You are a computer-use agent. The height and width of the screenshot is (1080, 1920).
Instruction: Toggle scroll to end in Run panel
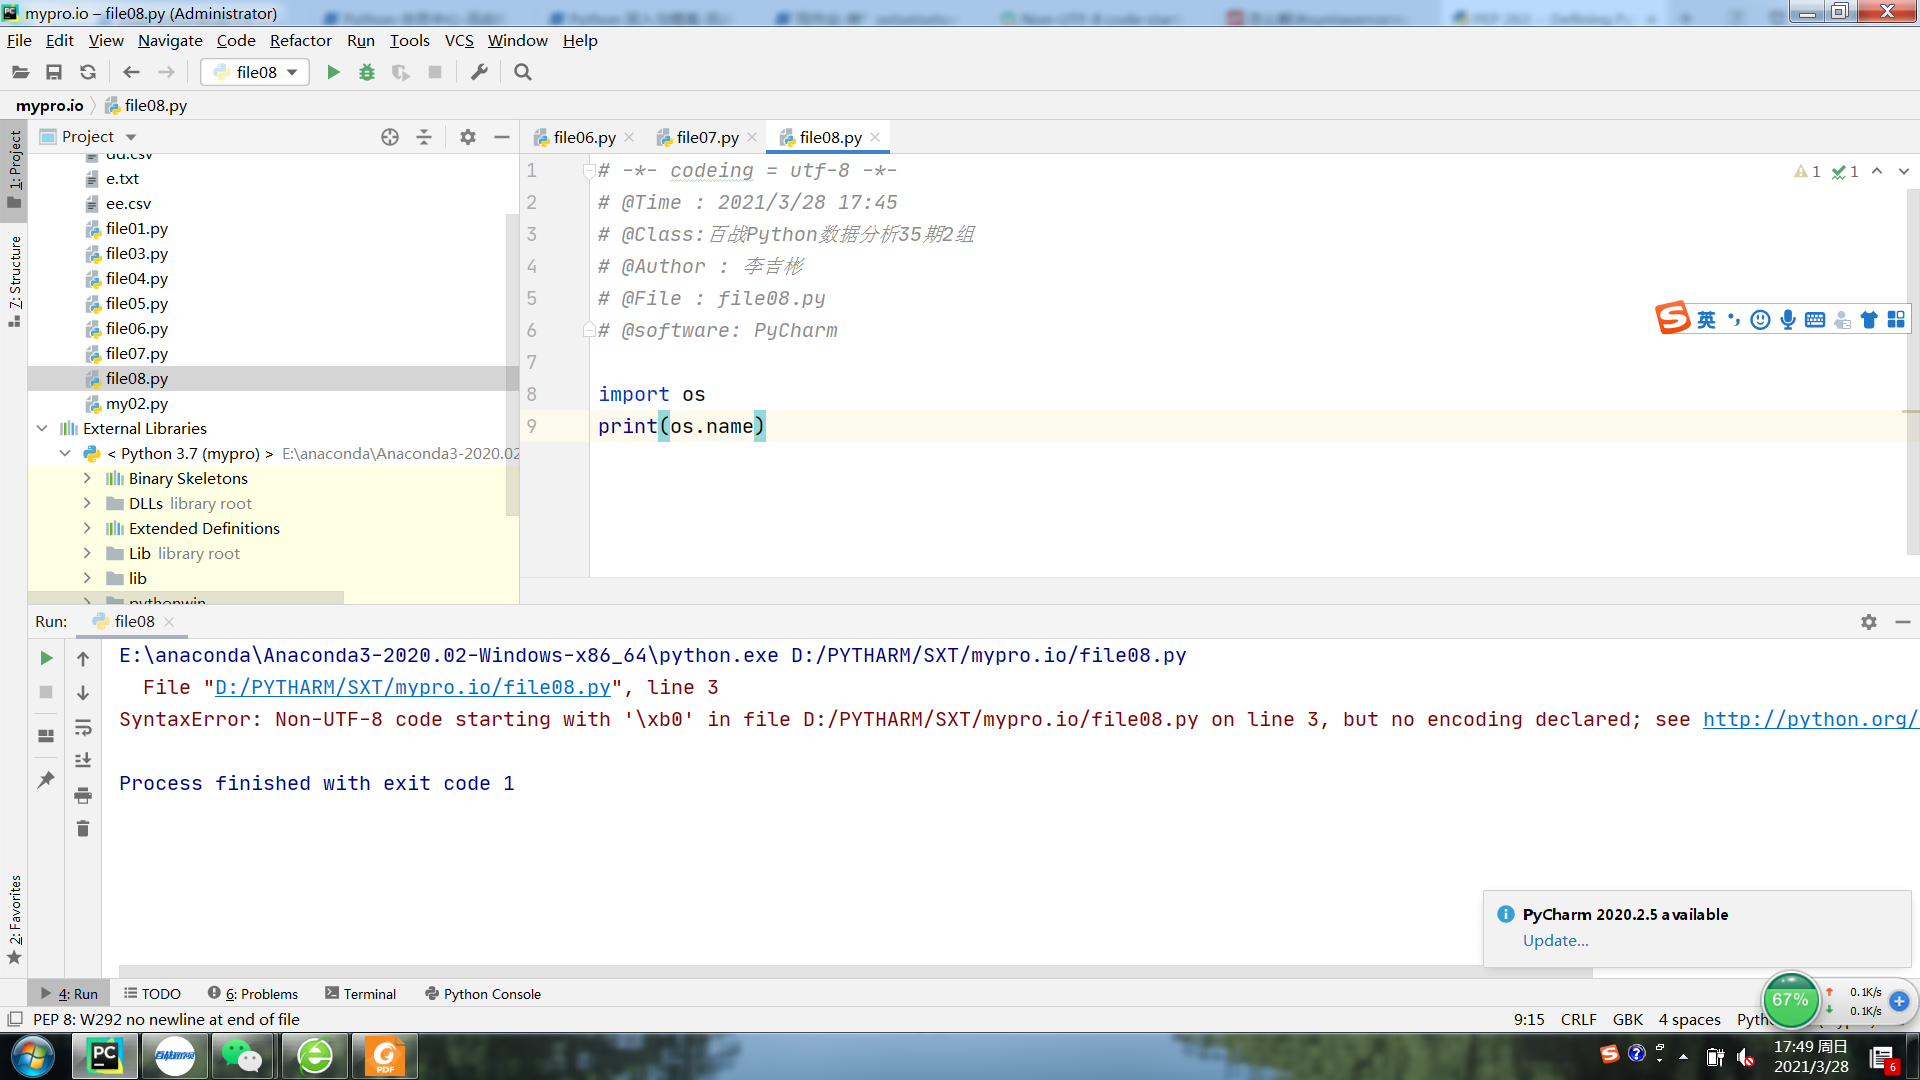[x=83, y=761]
